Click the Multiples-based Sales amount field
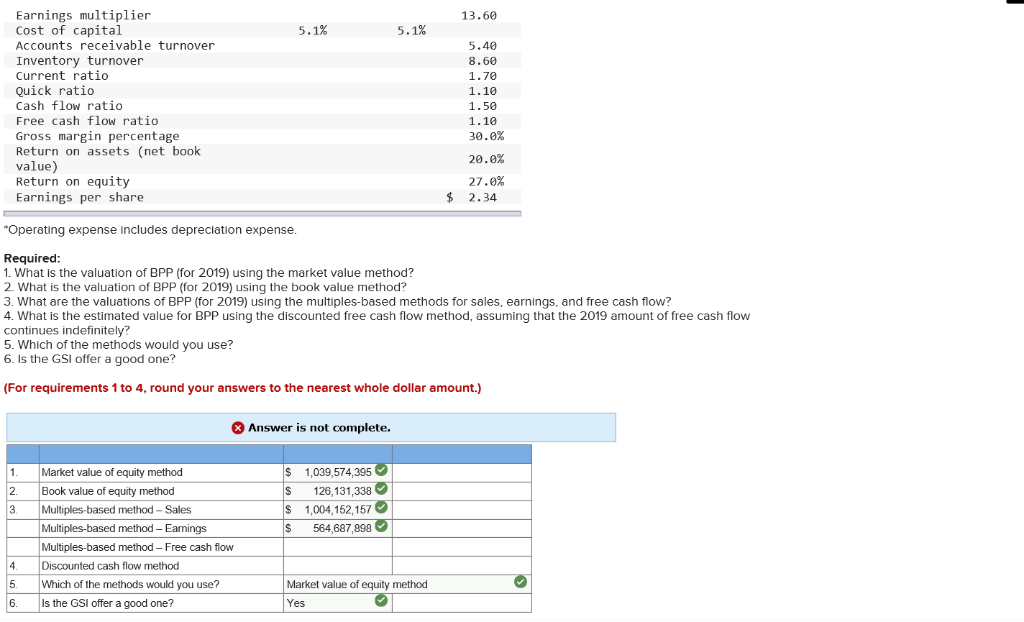The image size is (1024, 622). tap(338, 510)
